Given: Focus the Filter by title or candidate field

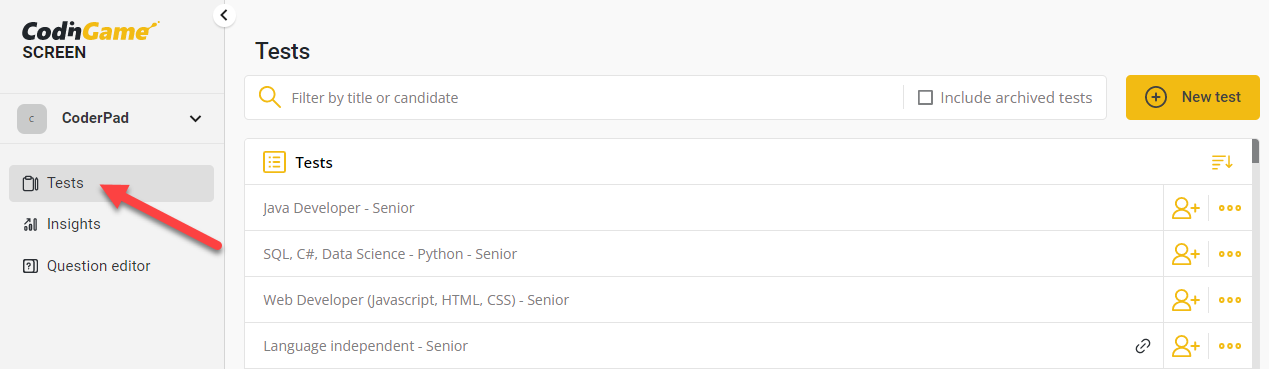Looking at the screenshot, I should (x=590, y=98).
